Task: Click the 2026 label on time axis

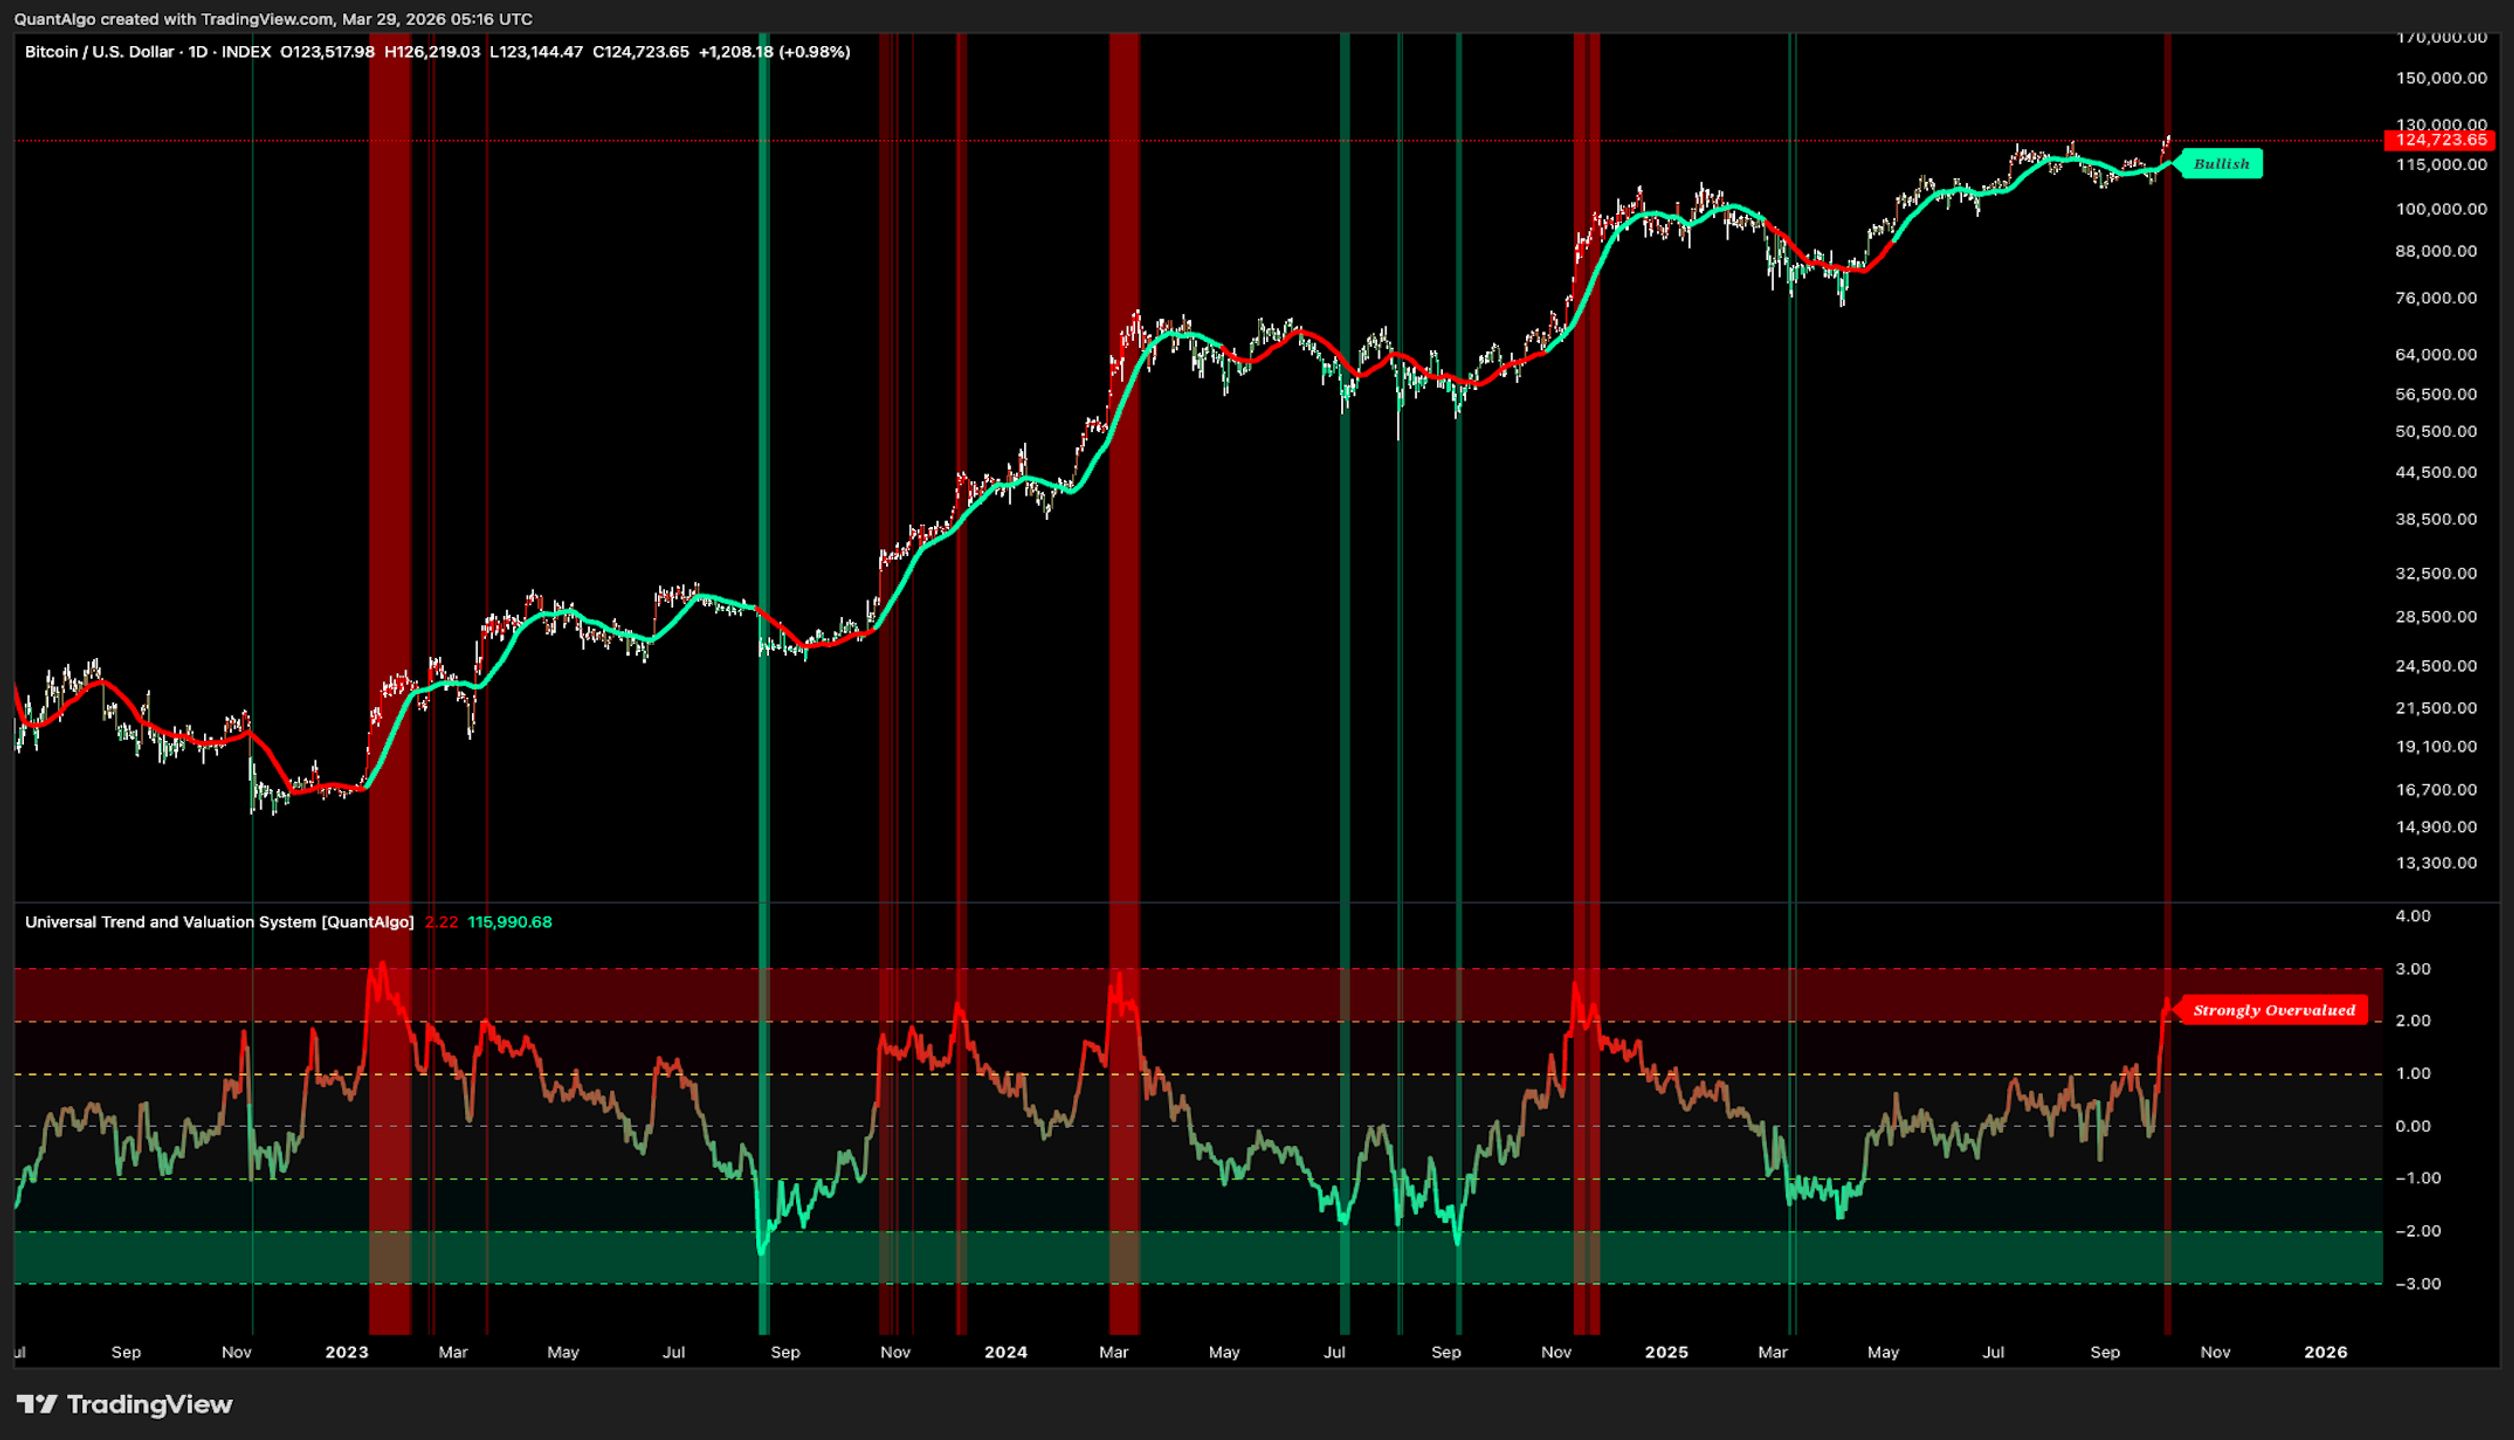Action: tap(2325, 1352)
